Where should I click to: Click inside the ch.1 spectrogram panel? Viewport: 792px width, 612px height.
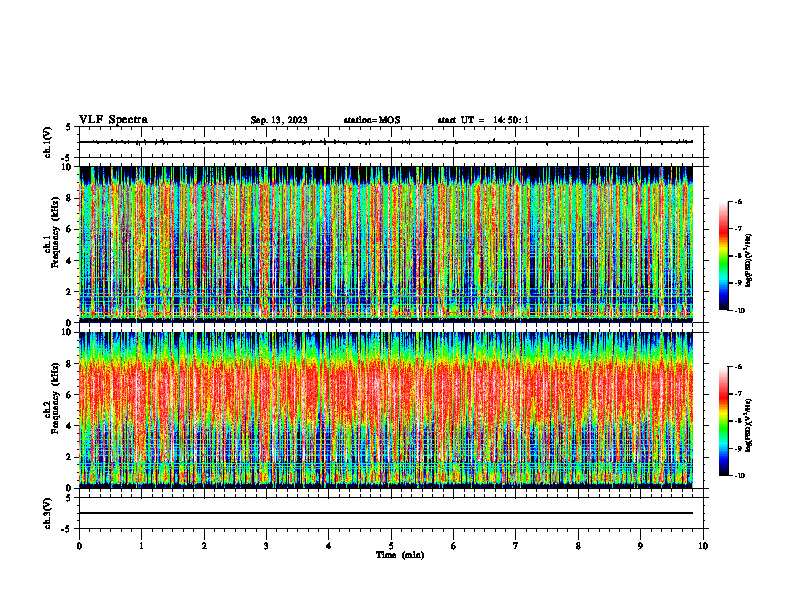point(386,244)
